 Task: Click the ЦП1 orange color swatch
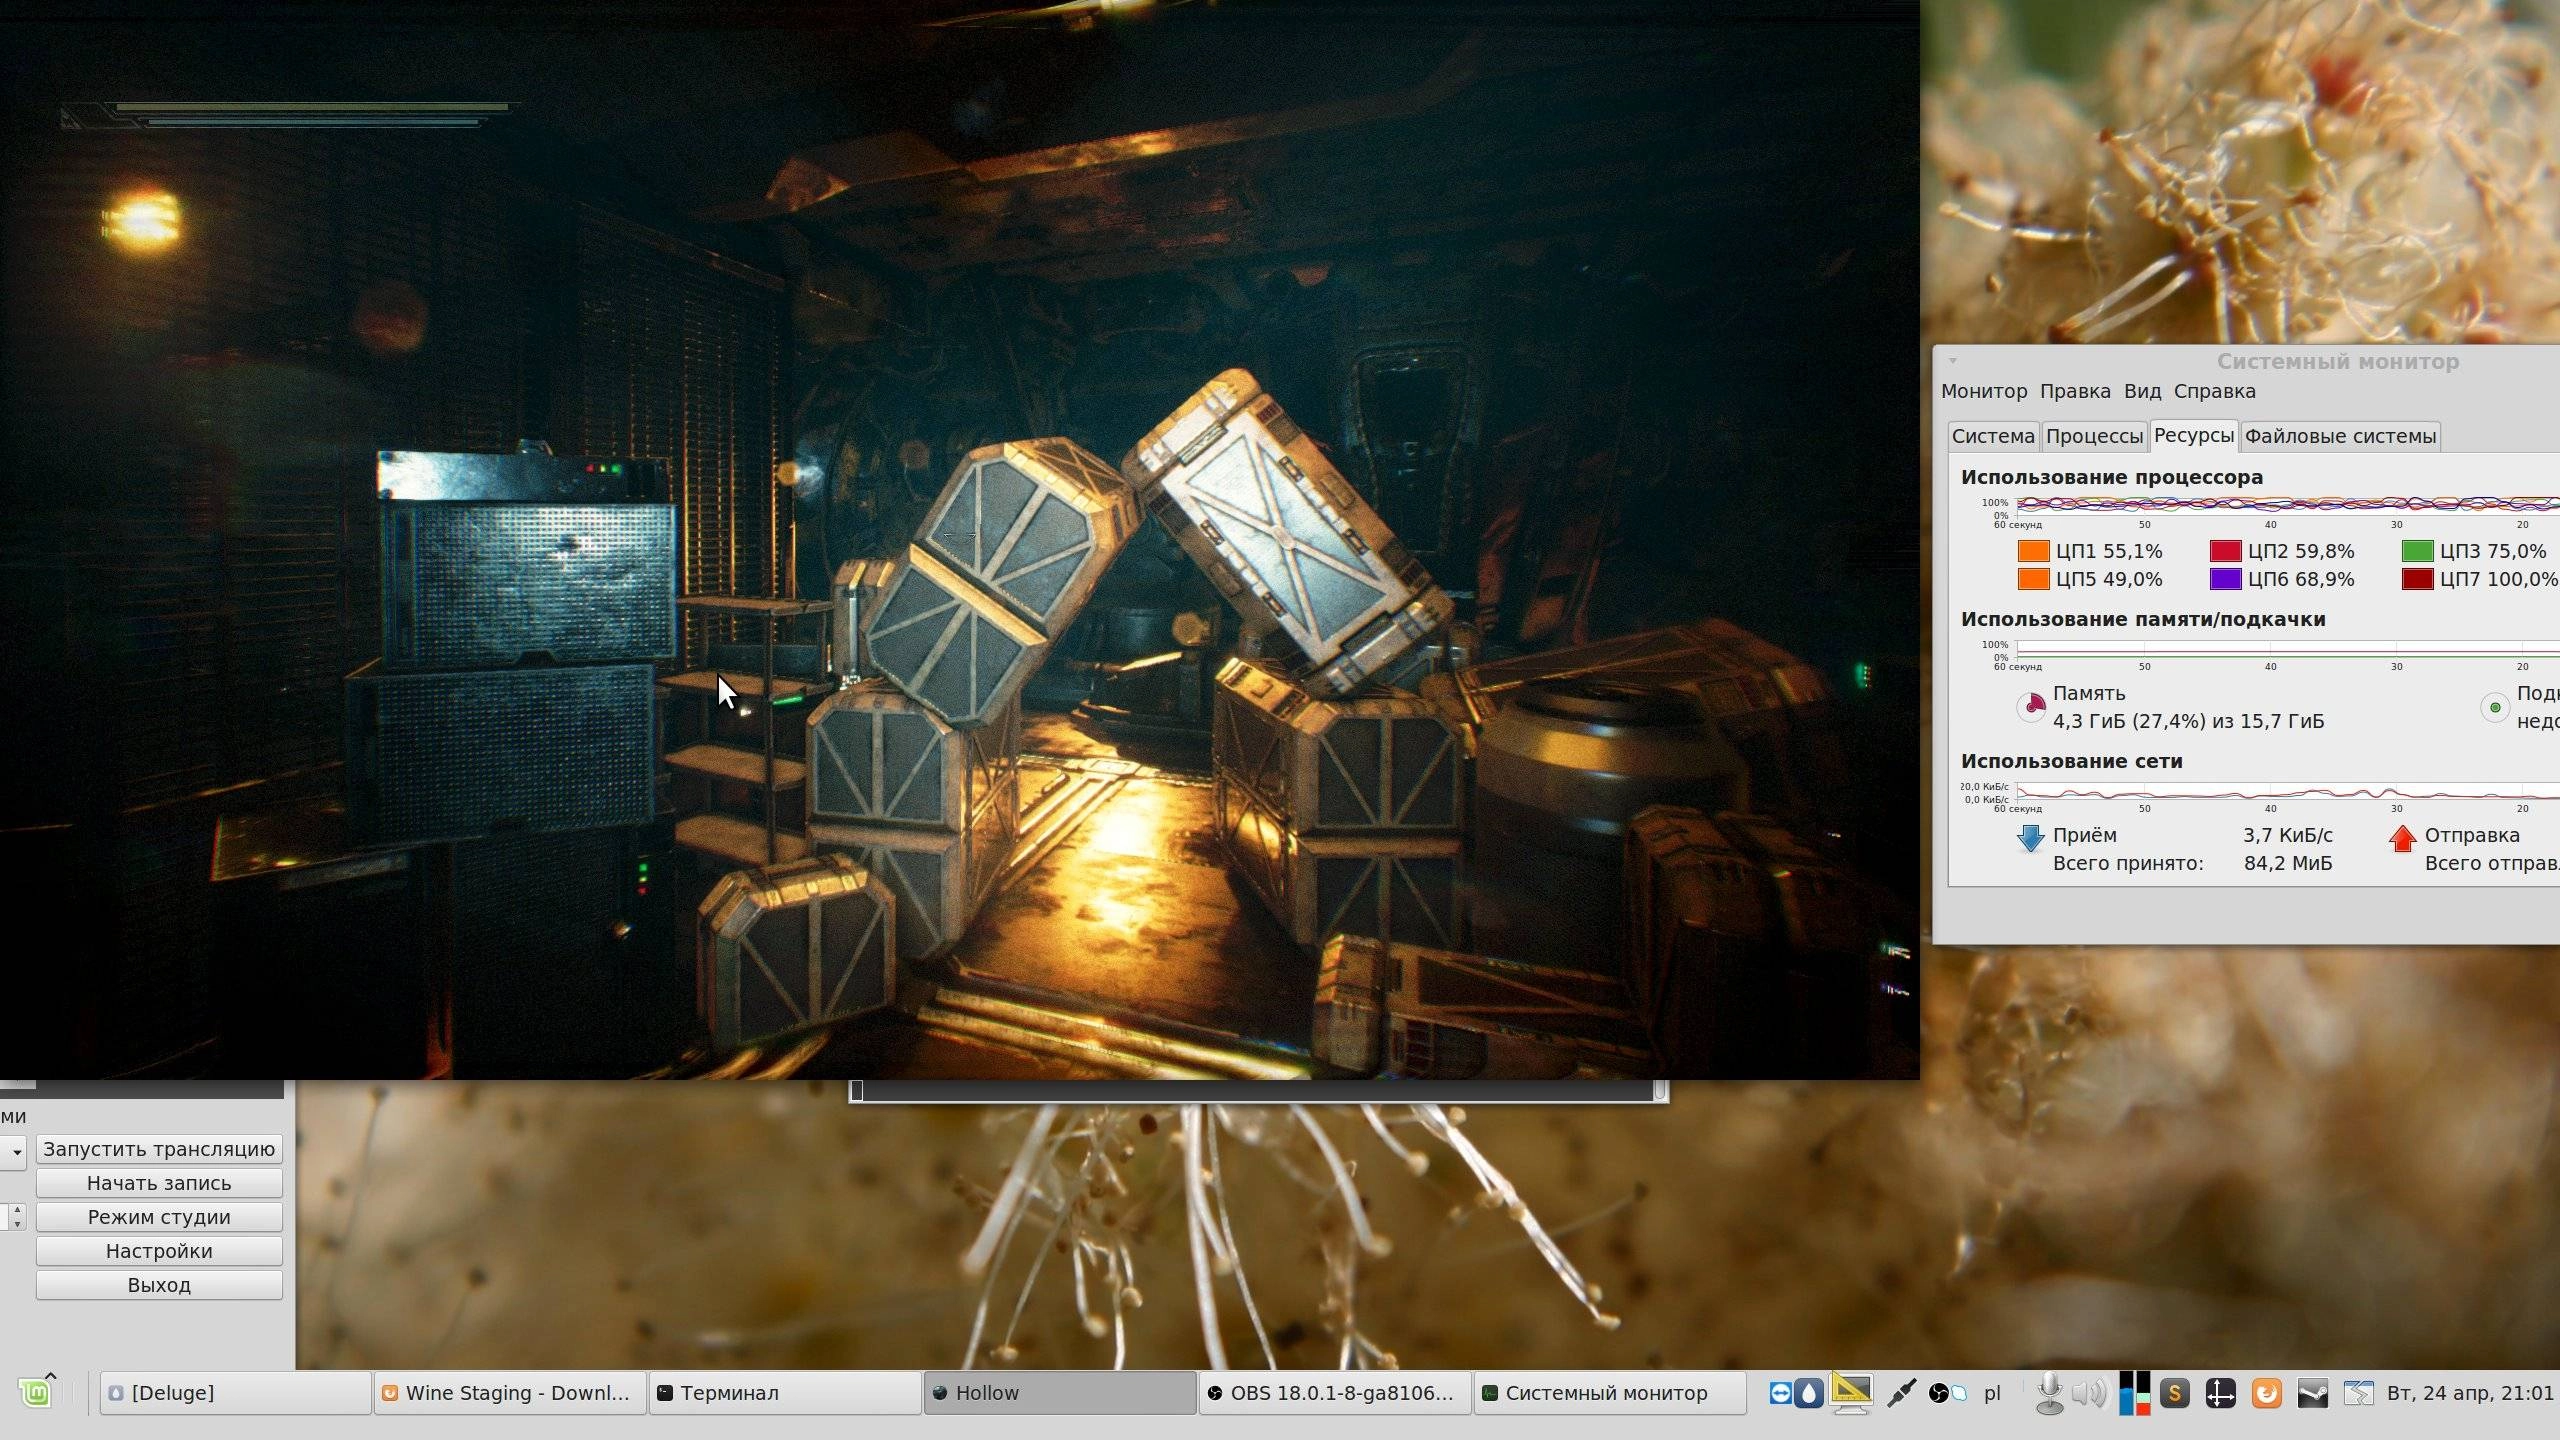(2033, 551)
